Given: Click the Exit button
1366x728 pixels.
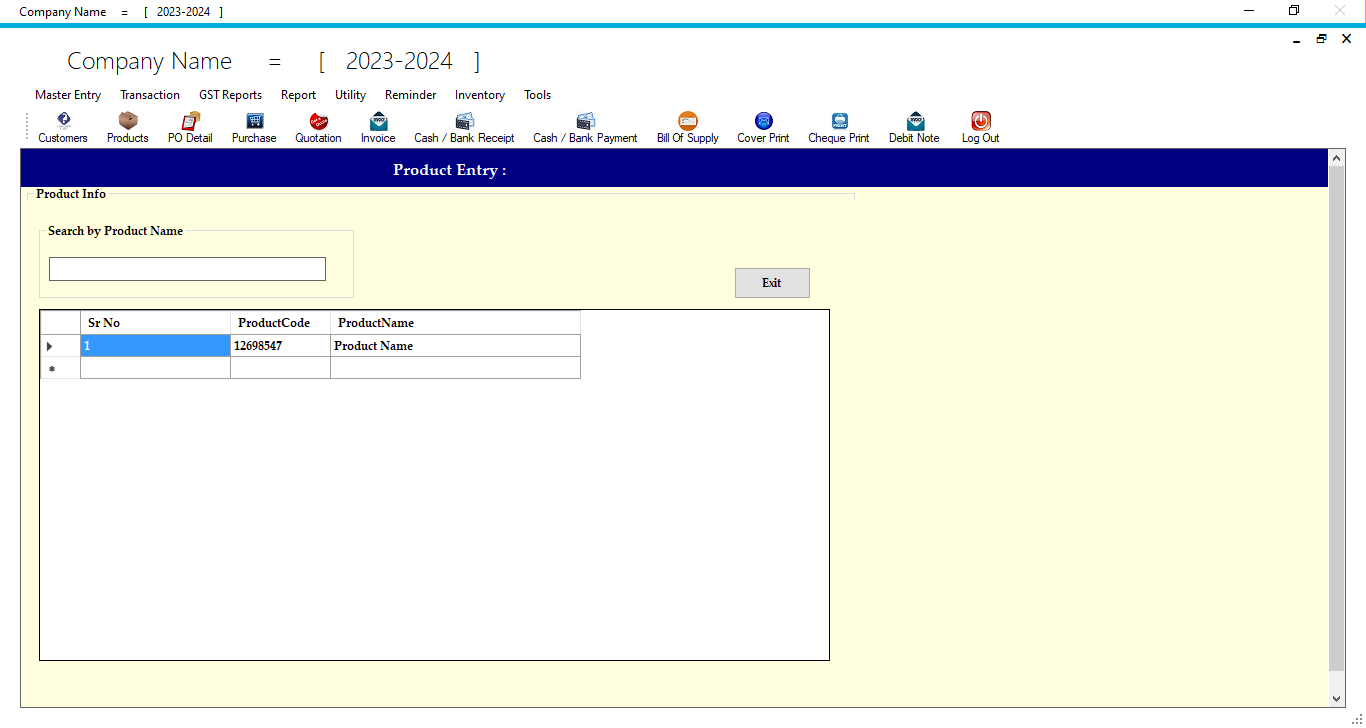Looking at the screenshot, I should pyautogui.click(x=771, y=283).
